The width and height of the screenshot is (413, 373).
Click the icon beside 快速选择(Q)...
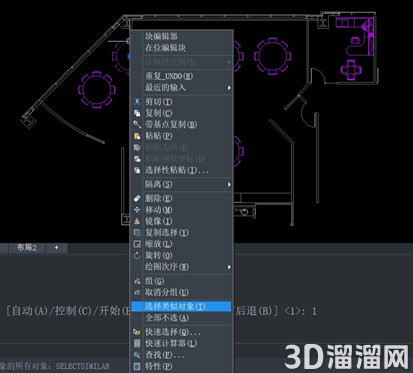click(137, 332)
